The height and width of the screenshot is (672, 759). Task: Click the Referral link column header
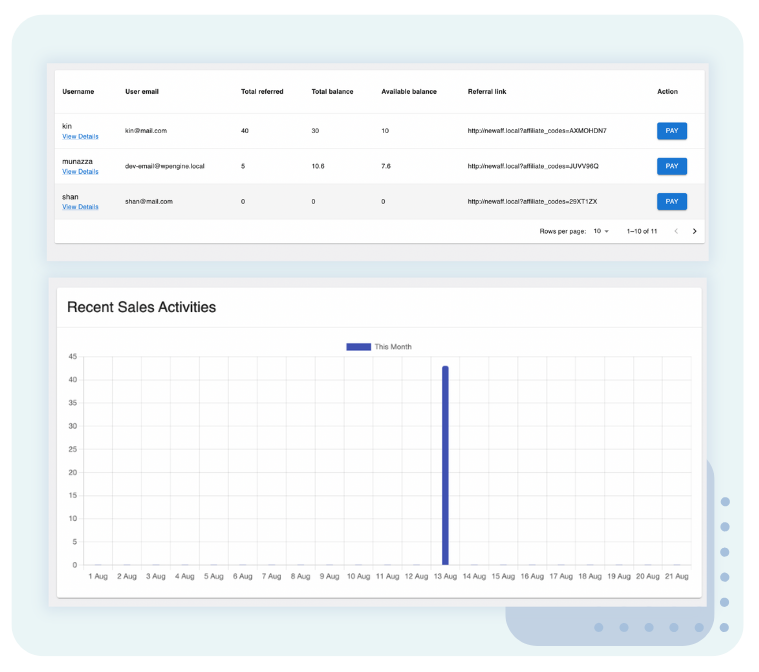(x=487, y=92)
